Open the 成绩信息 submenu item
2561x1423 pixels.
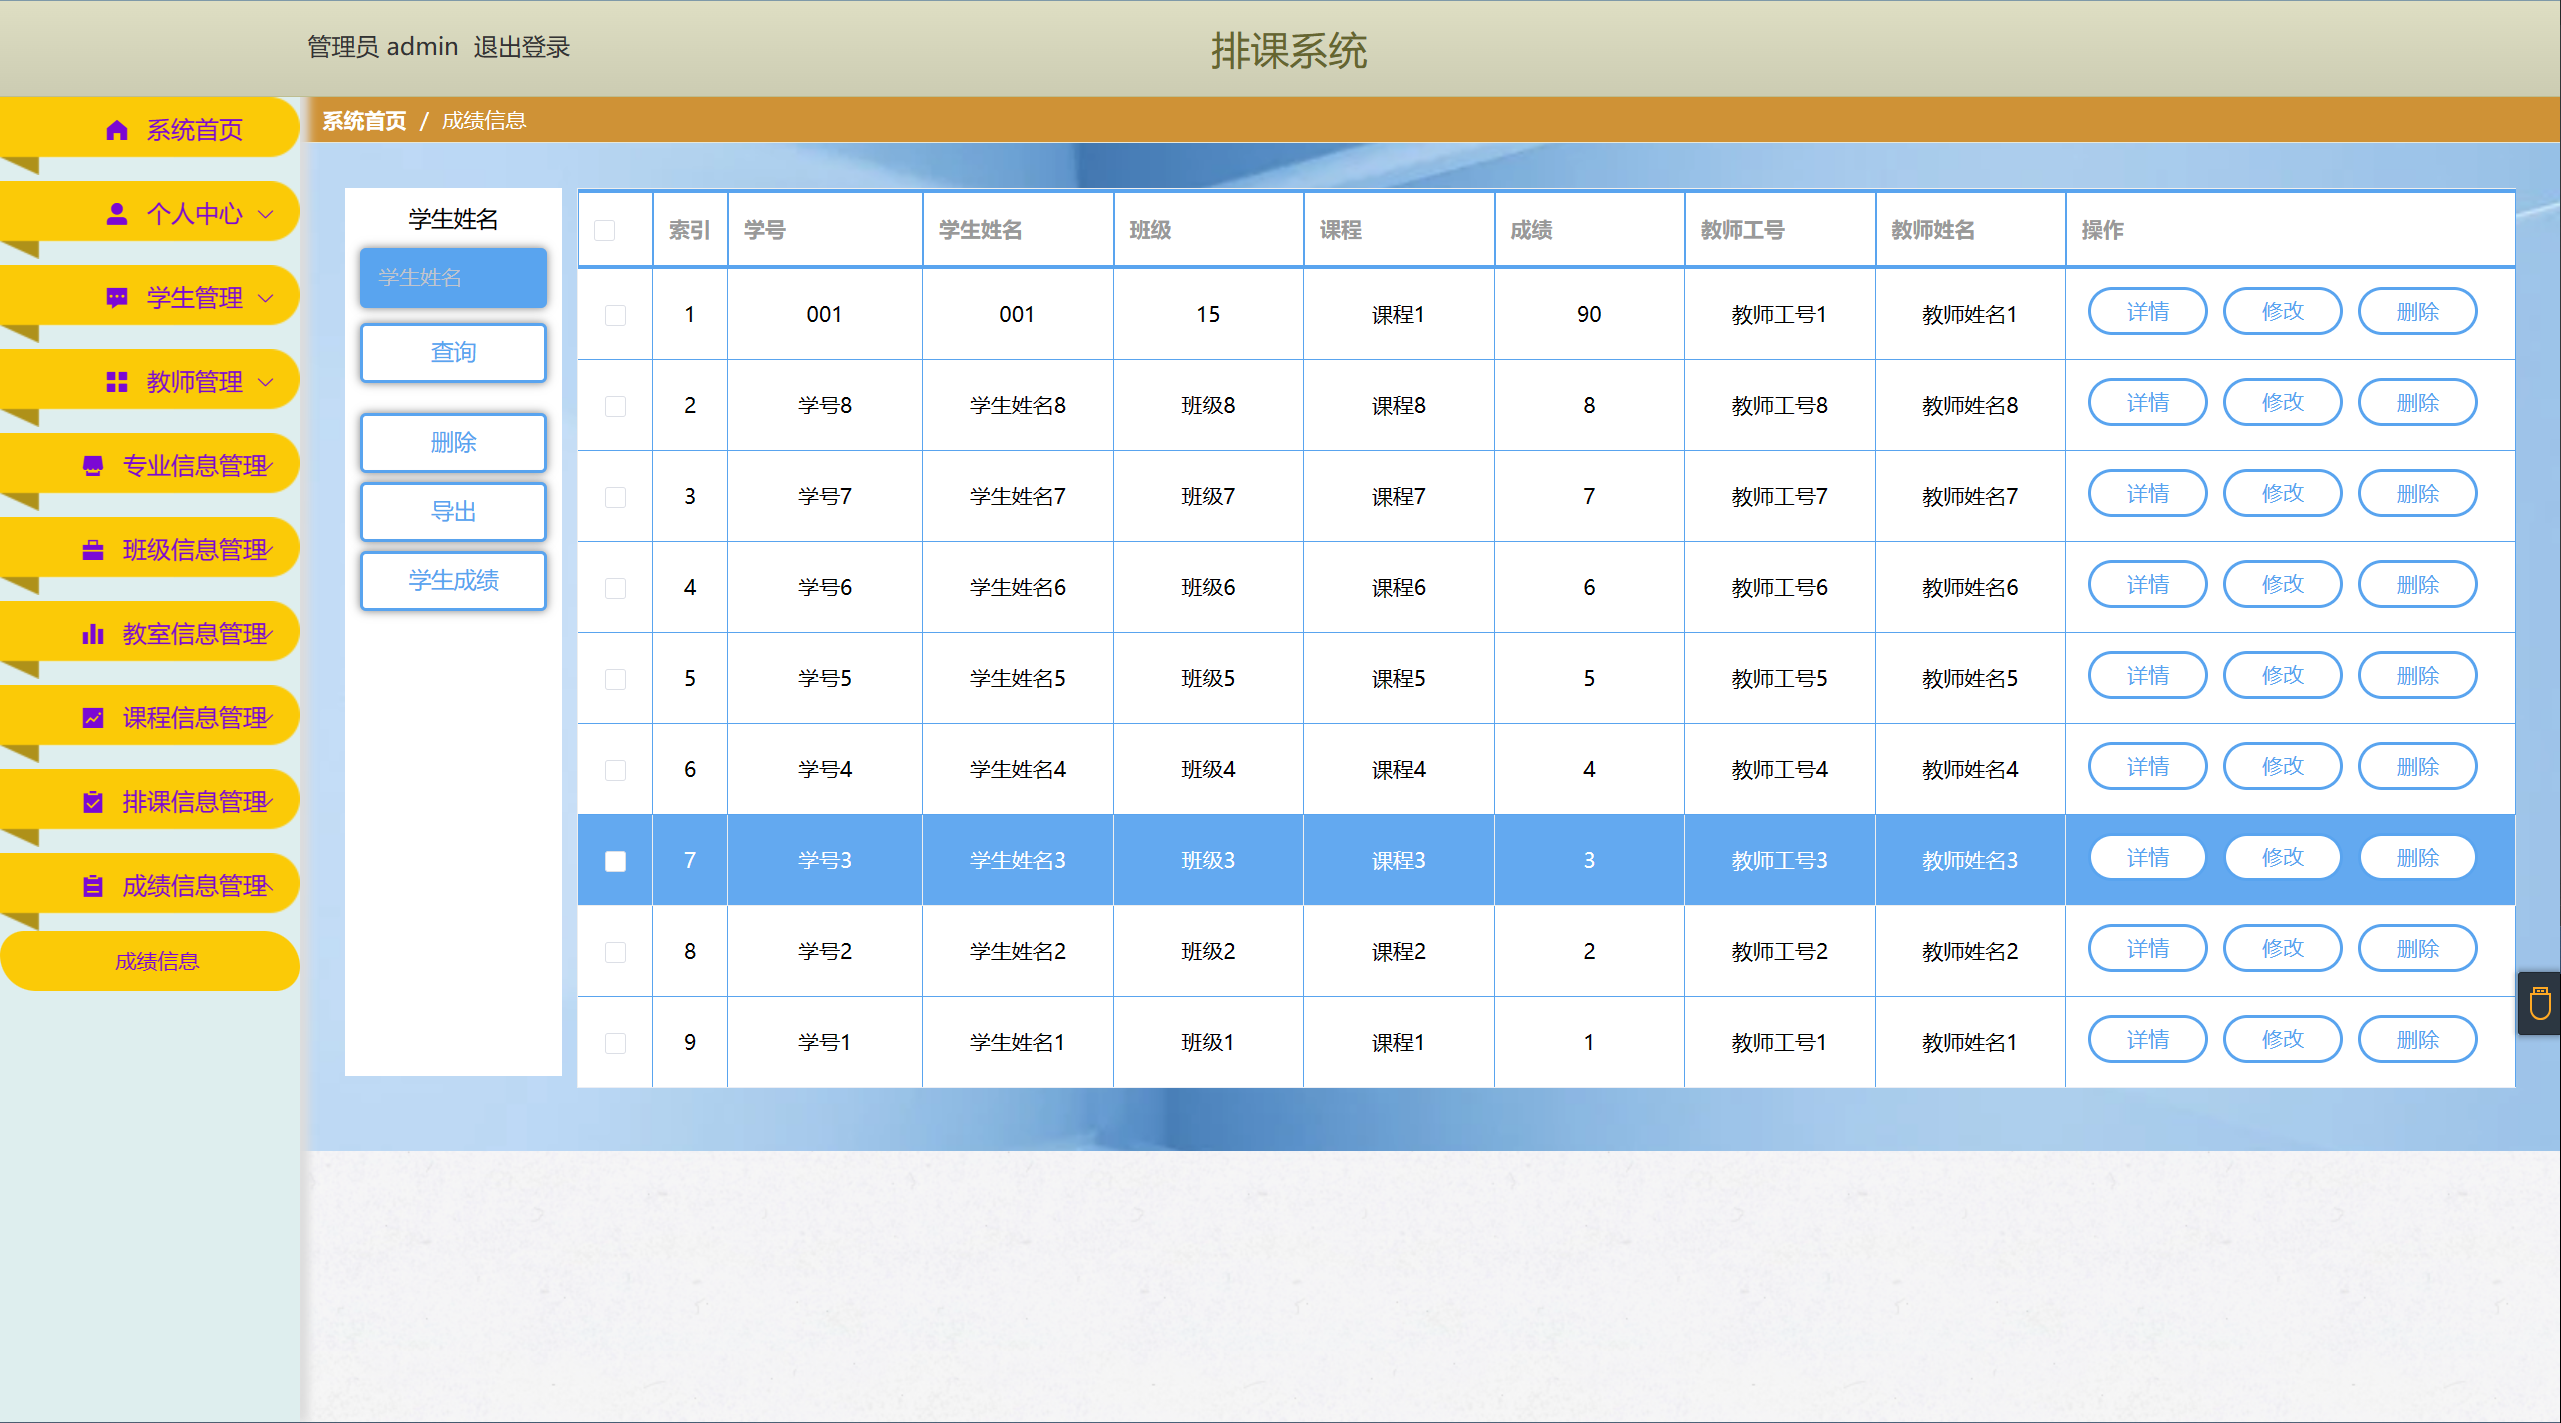[x=157, y=961]
